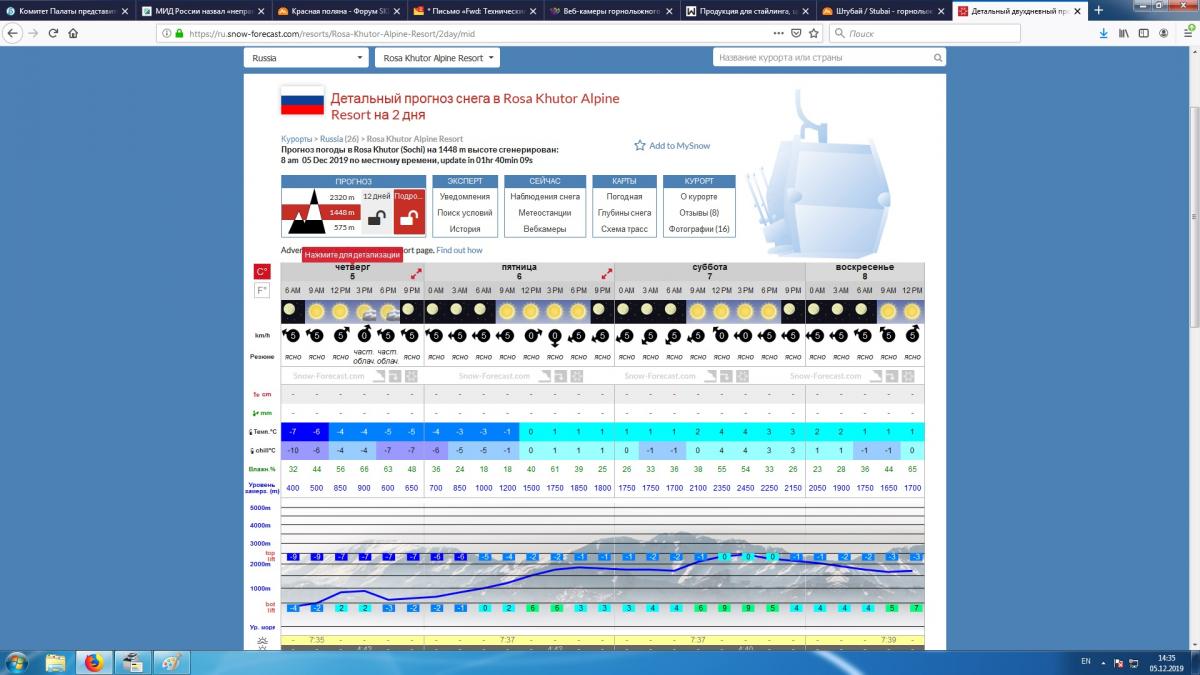Open the Отзывы (8) link
Viewport: 1200px width, 675px height.
click(699, 213)
